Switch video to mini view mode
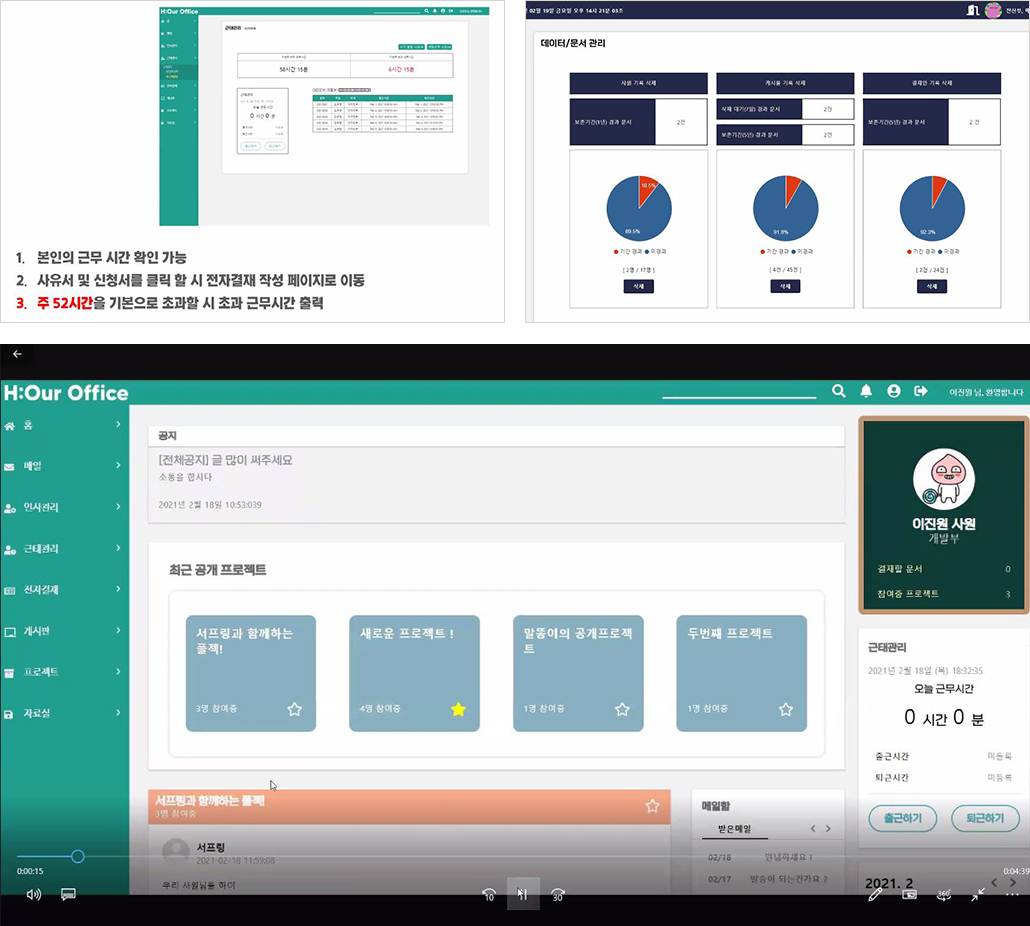The image size is (1030, 926). coord(909,894)
